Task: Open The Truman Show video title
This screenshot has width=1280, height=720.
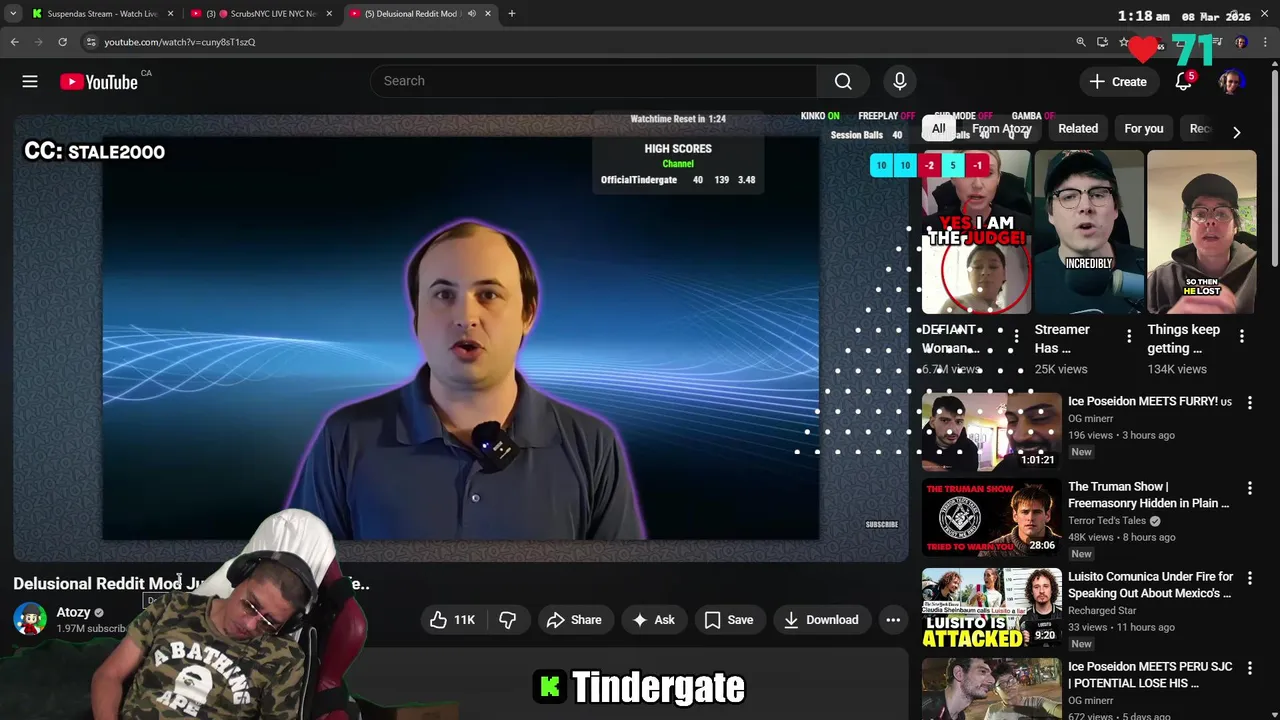Action: 1149,495
